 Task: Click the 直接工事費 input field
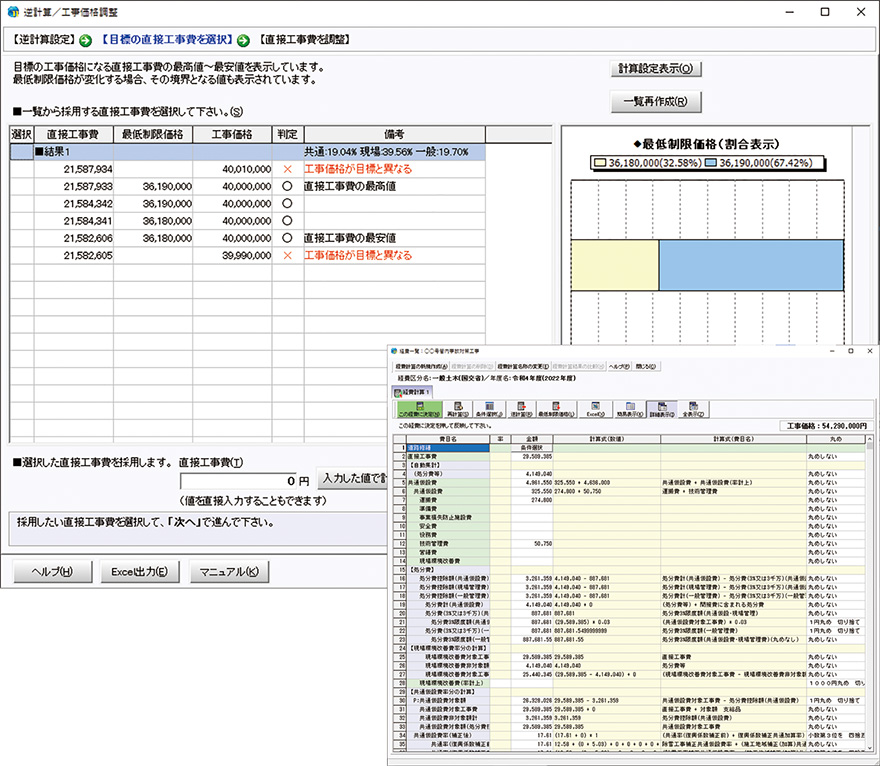tap(244, 480)
